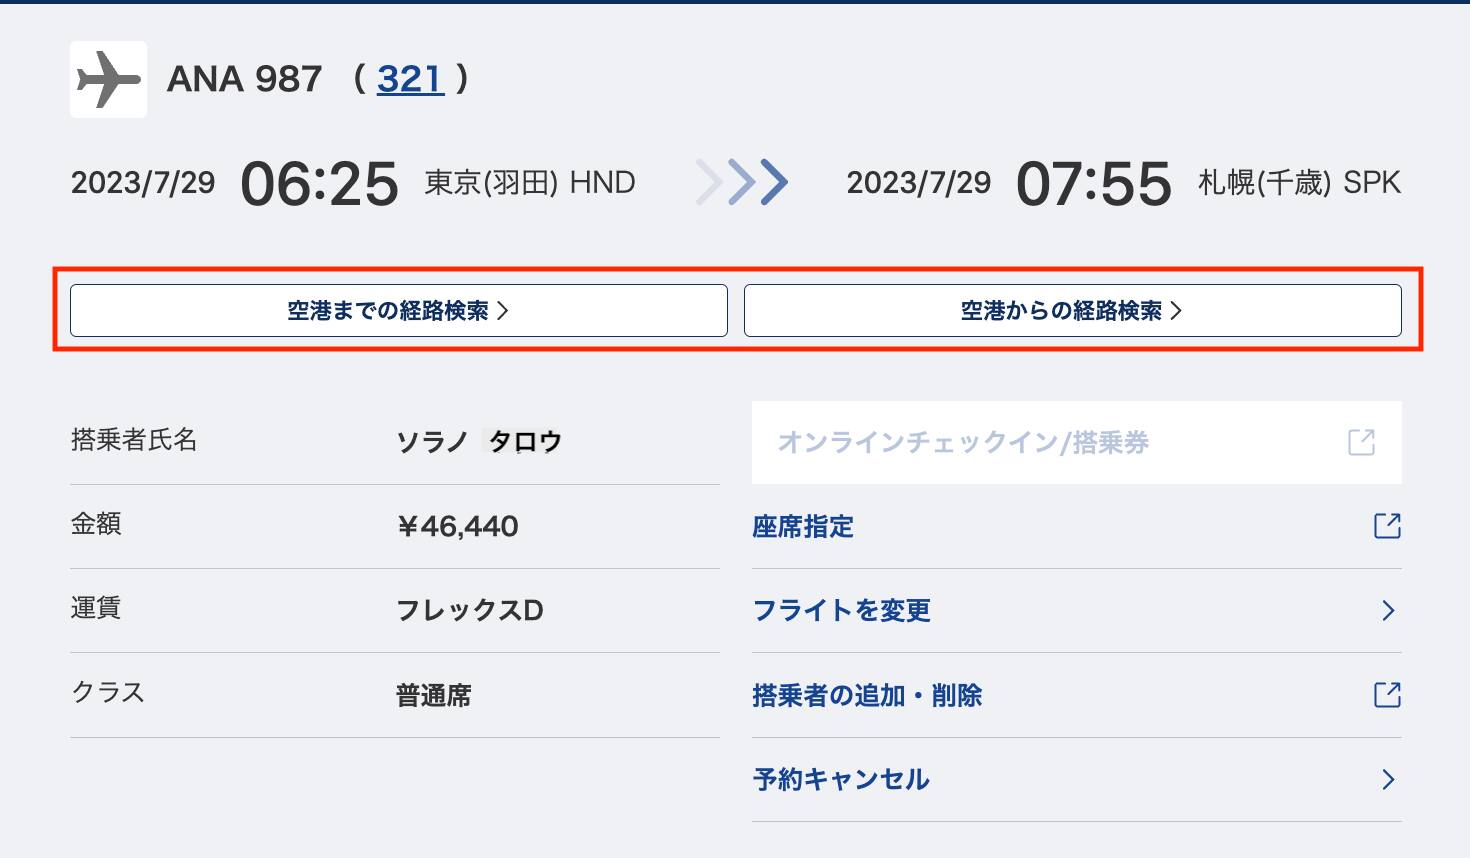1470x858 pixels.
Task: Click the triple-chevron route arrows icon
Action: tap(742, 182)
